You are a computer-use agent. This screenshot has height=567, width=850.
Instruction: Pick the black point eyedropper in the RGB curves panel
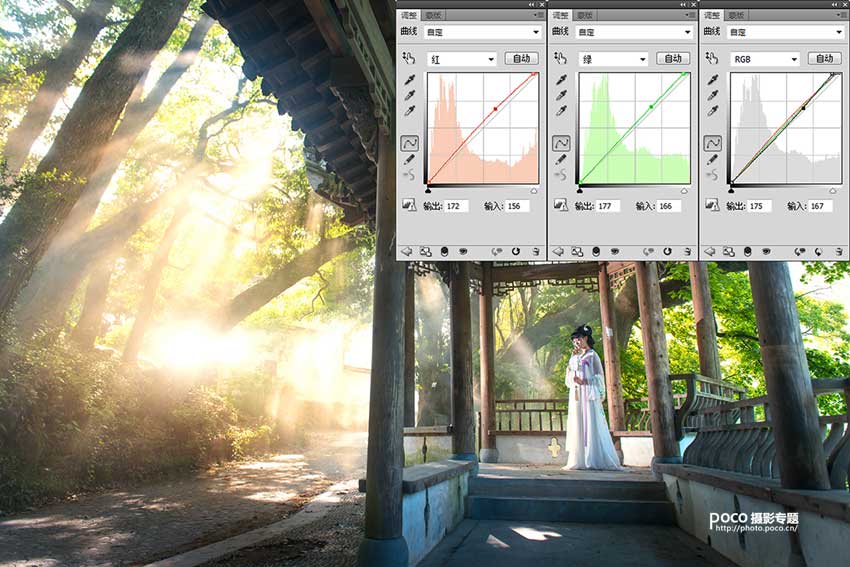713,79
